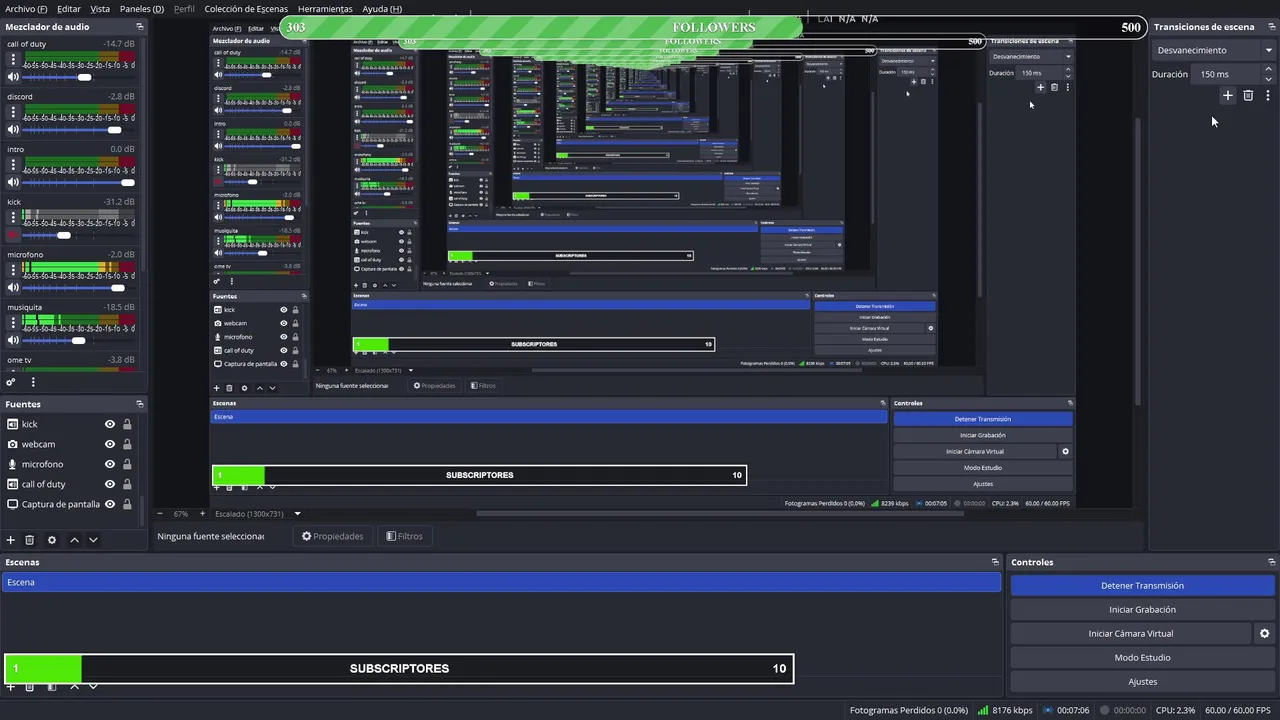This screenshot has width=1280, height=720.
Task: Open intro audio options menu
Action: (13, 164)
